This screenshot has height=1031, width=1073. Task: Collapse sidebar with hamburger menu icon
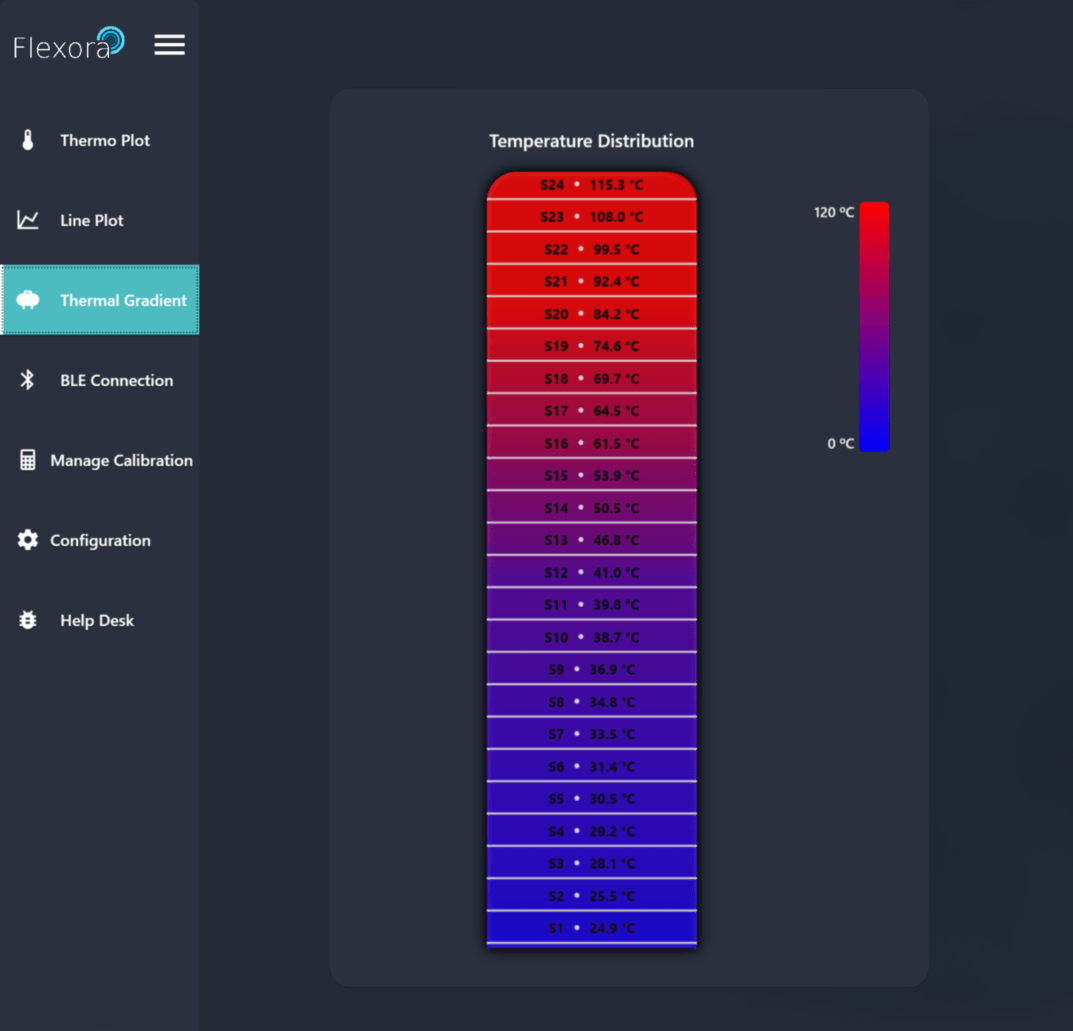pyautogui.click(x=169, y=45)
